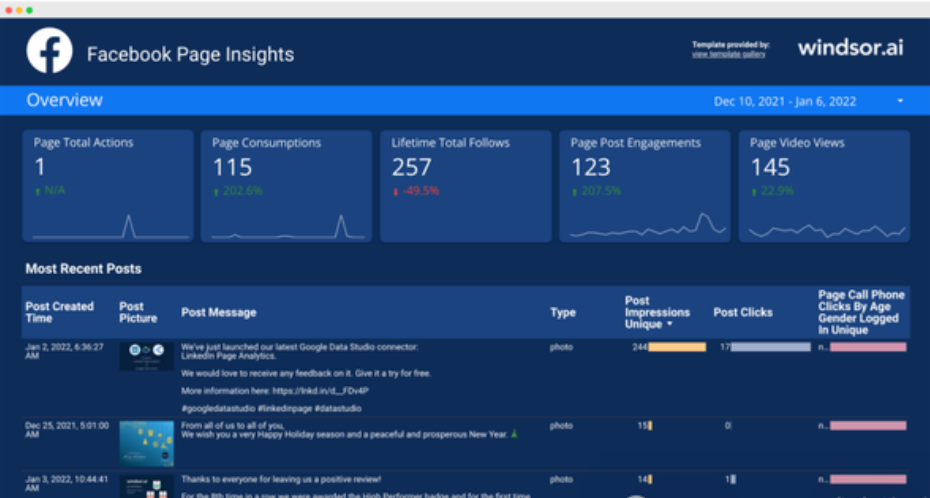Click the More information here lnkd.in link text
Viewport: 930px width, 498px height.
coord(276,391)
